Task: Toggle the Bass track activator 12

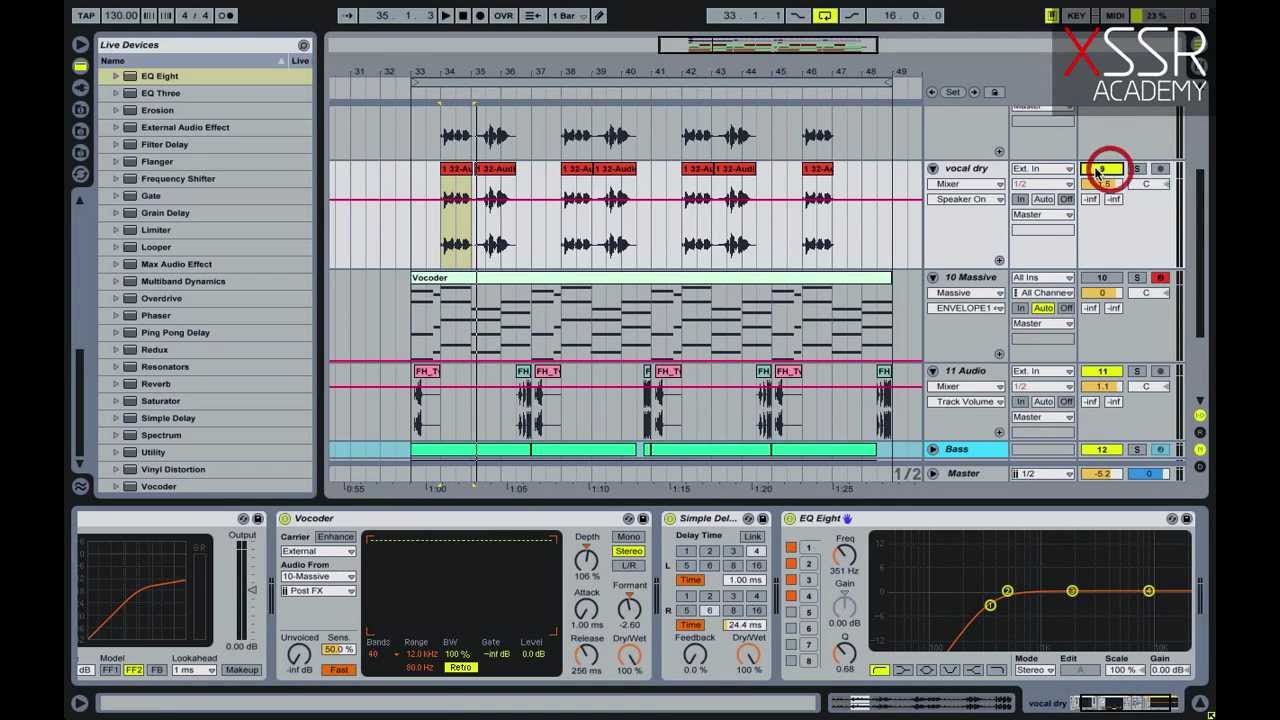Action: tap(1102, 450)
